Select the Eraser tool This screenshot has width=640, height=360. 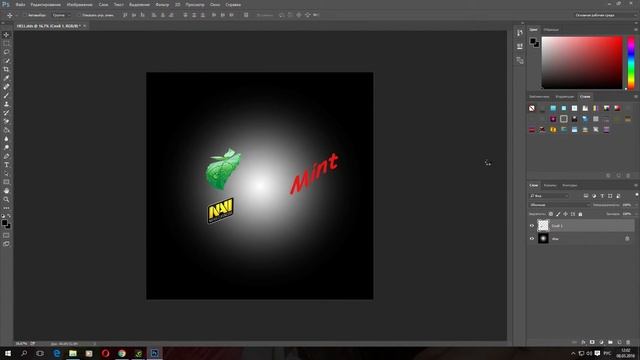point(6,121)
